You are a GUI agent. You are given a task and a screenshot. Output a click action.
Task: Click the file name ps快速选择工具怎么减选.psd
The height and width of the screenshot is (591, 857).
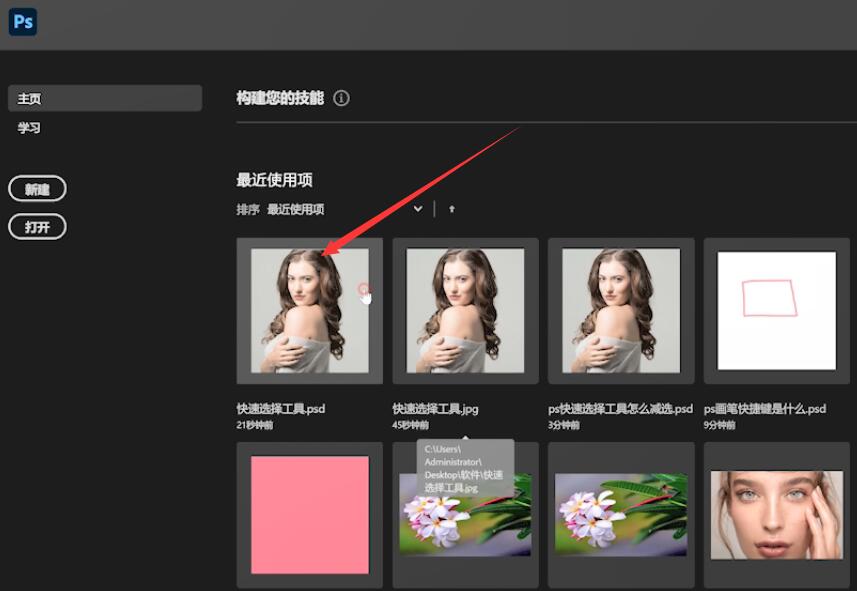tap(620, 408)
